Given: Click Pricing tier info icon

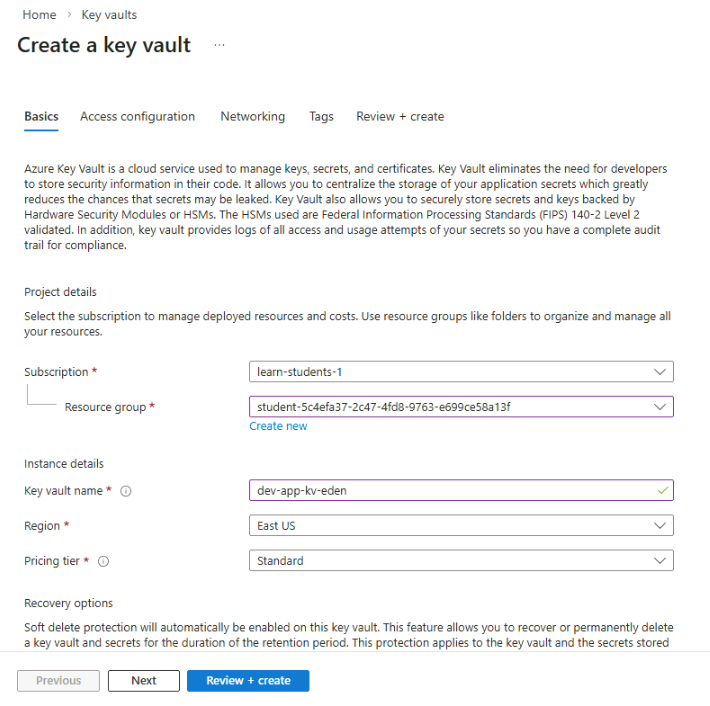Looking at the screenshot, I should click(x=104, y=562).
